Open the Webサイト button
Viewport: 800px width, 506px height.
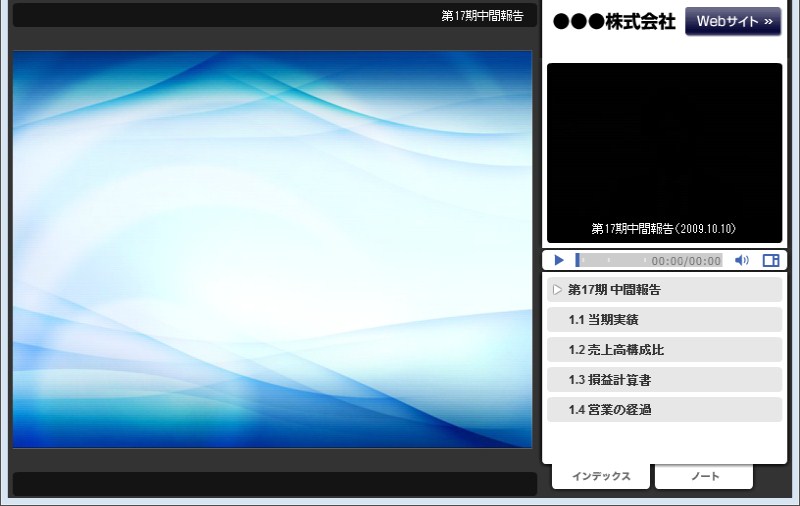point(733,21)
